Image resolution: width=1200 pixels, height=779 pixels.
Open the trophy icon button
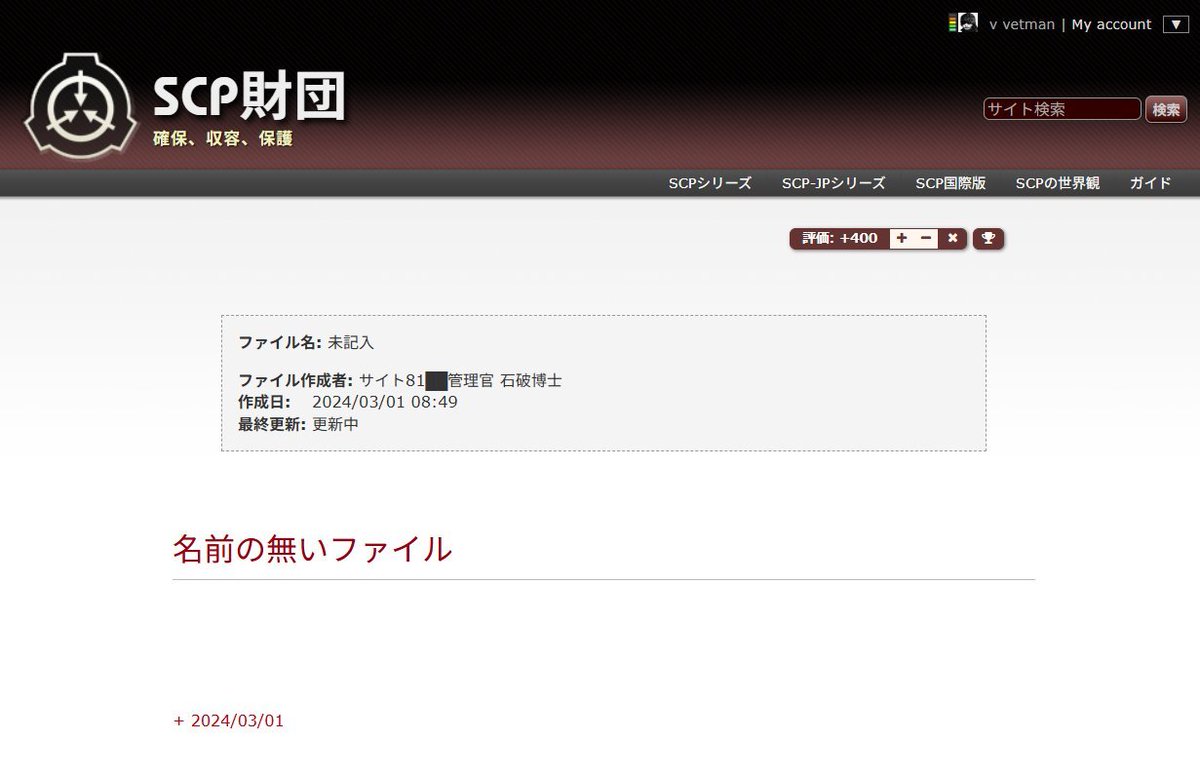(988, 238)
